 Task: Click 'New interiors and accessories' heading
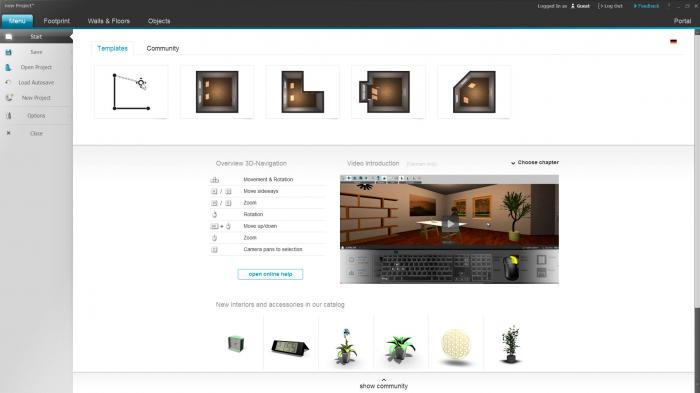tap(280, 305)
